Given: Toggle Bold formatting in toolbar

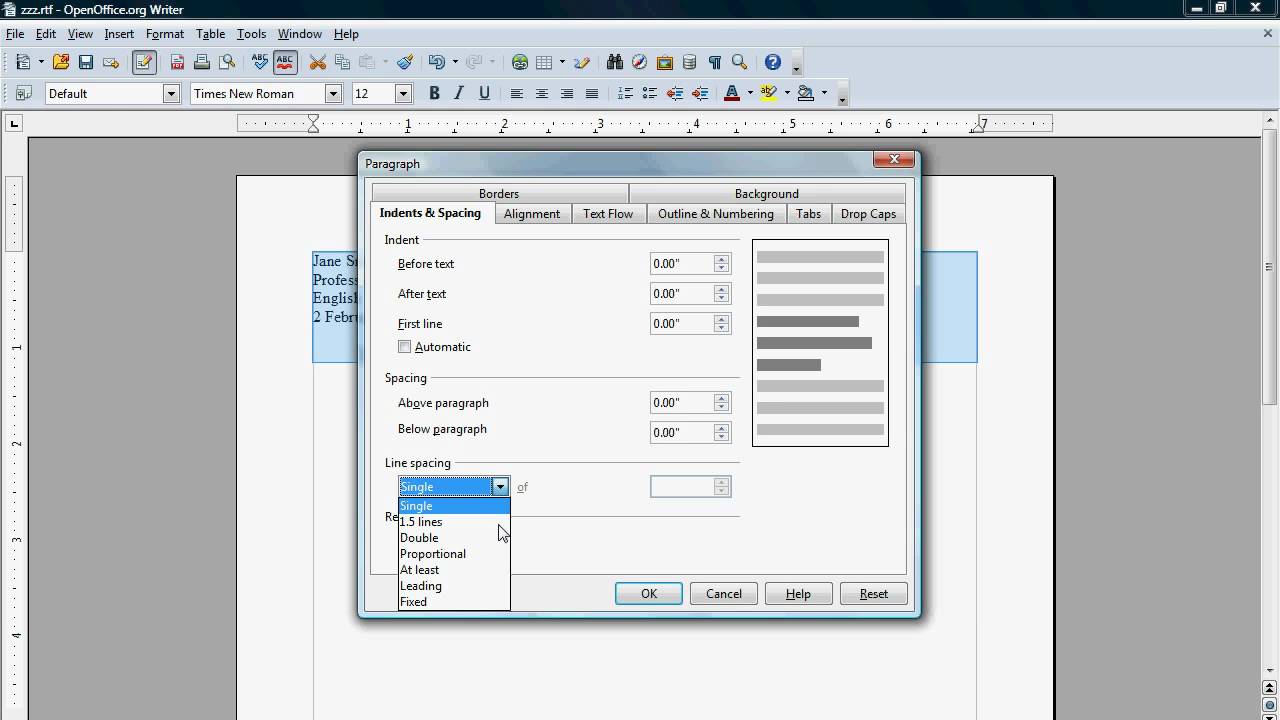Looking at the screenshot, I should [x=434, y=93].
